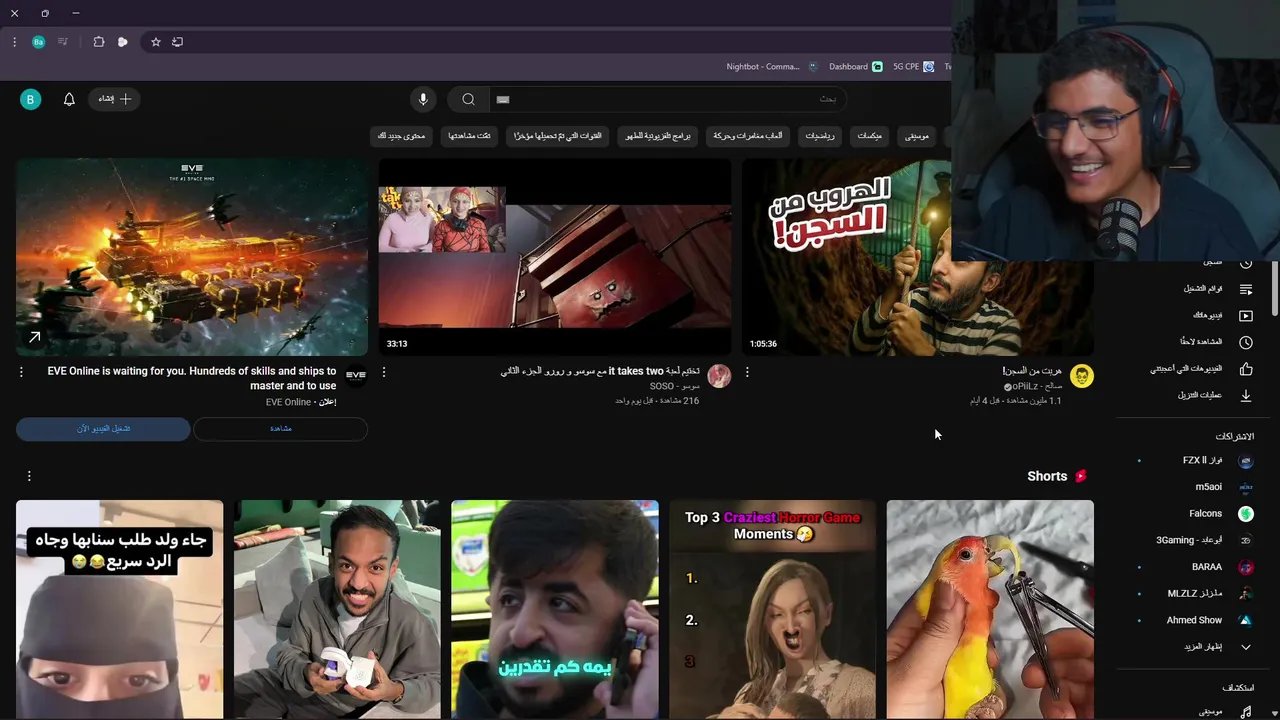The width and height of the screenshot is (1280, 720).
Task: Click install/share icon in address bar
Action: [x=178, y=42]
